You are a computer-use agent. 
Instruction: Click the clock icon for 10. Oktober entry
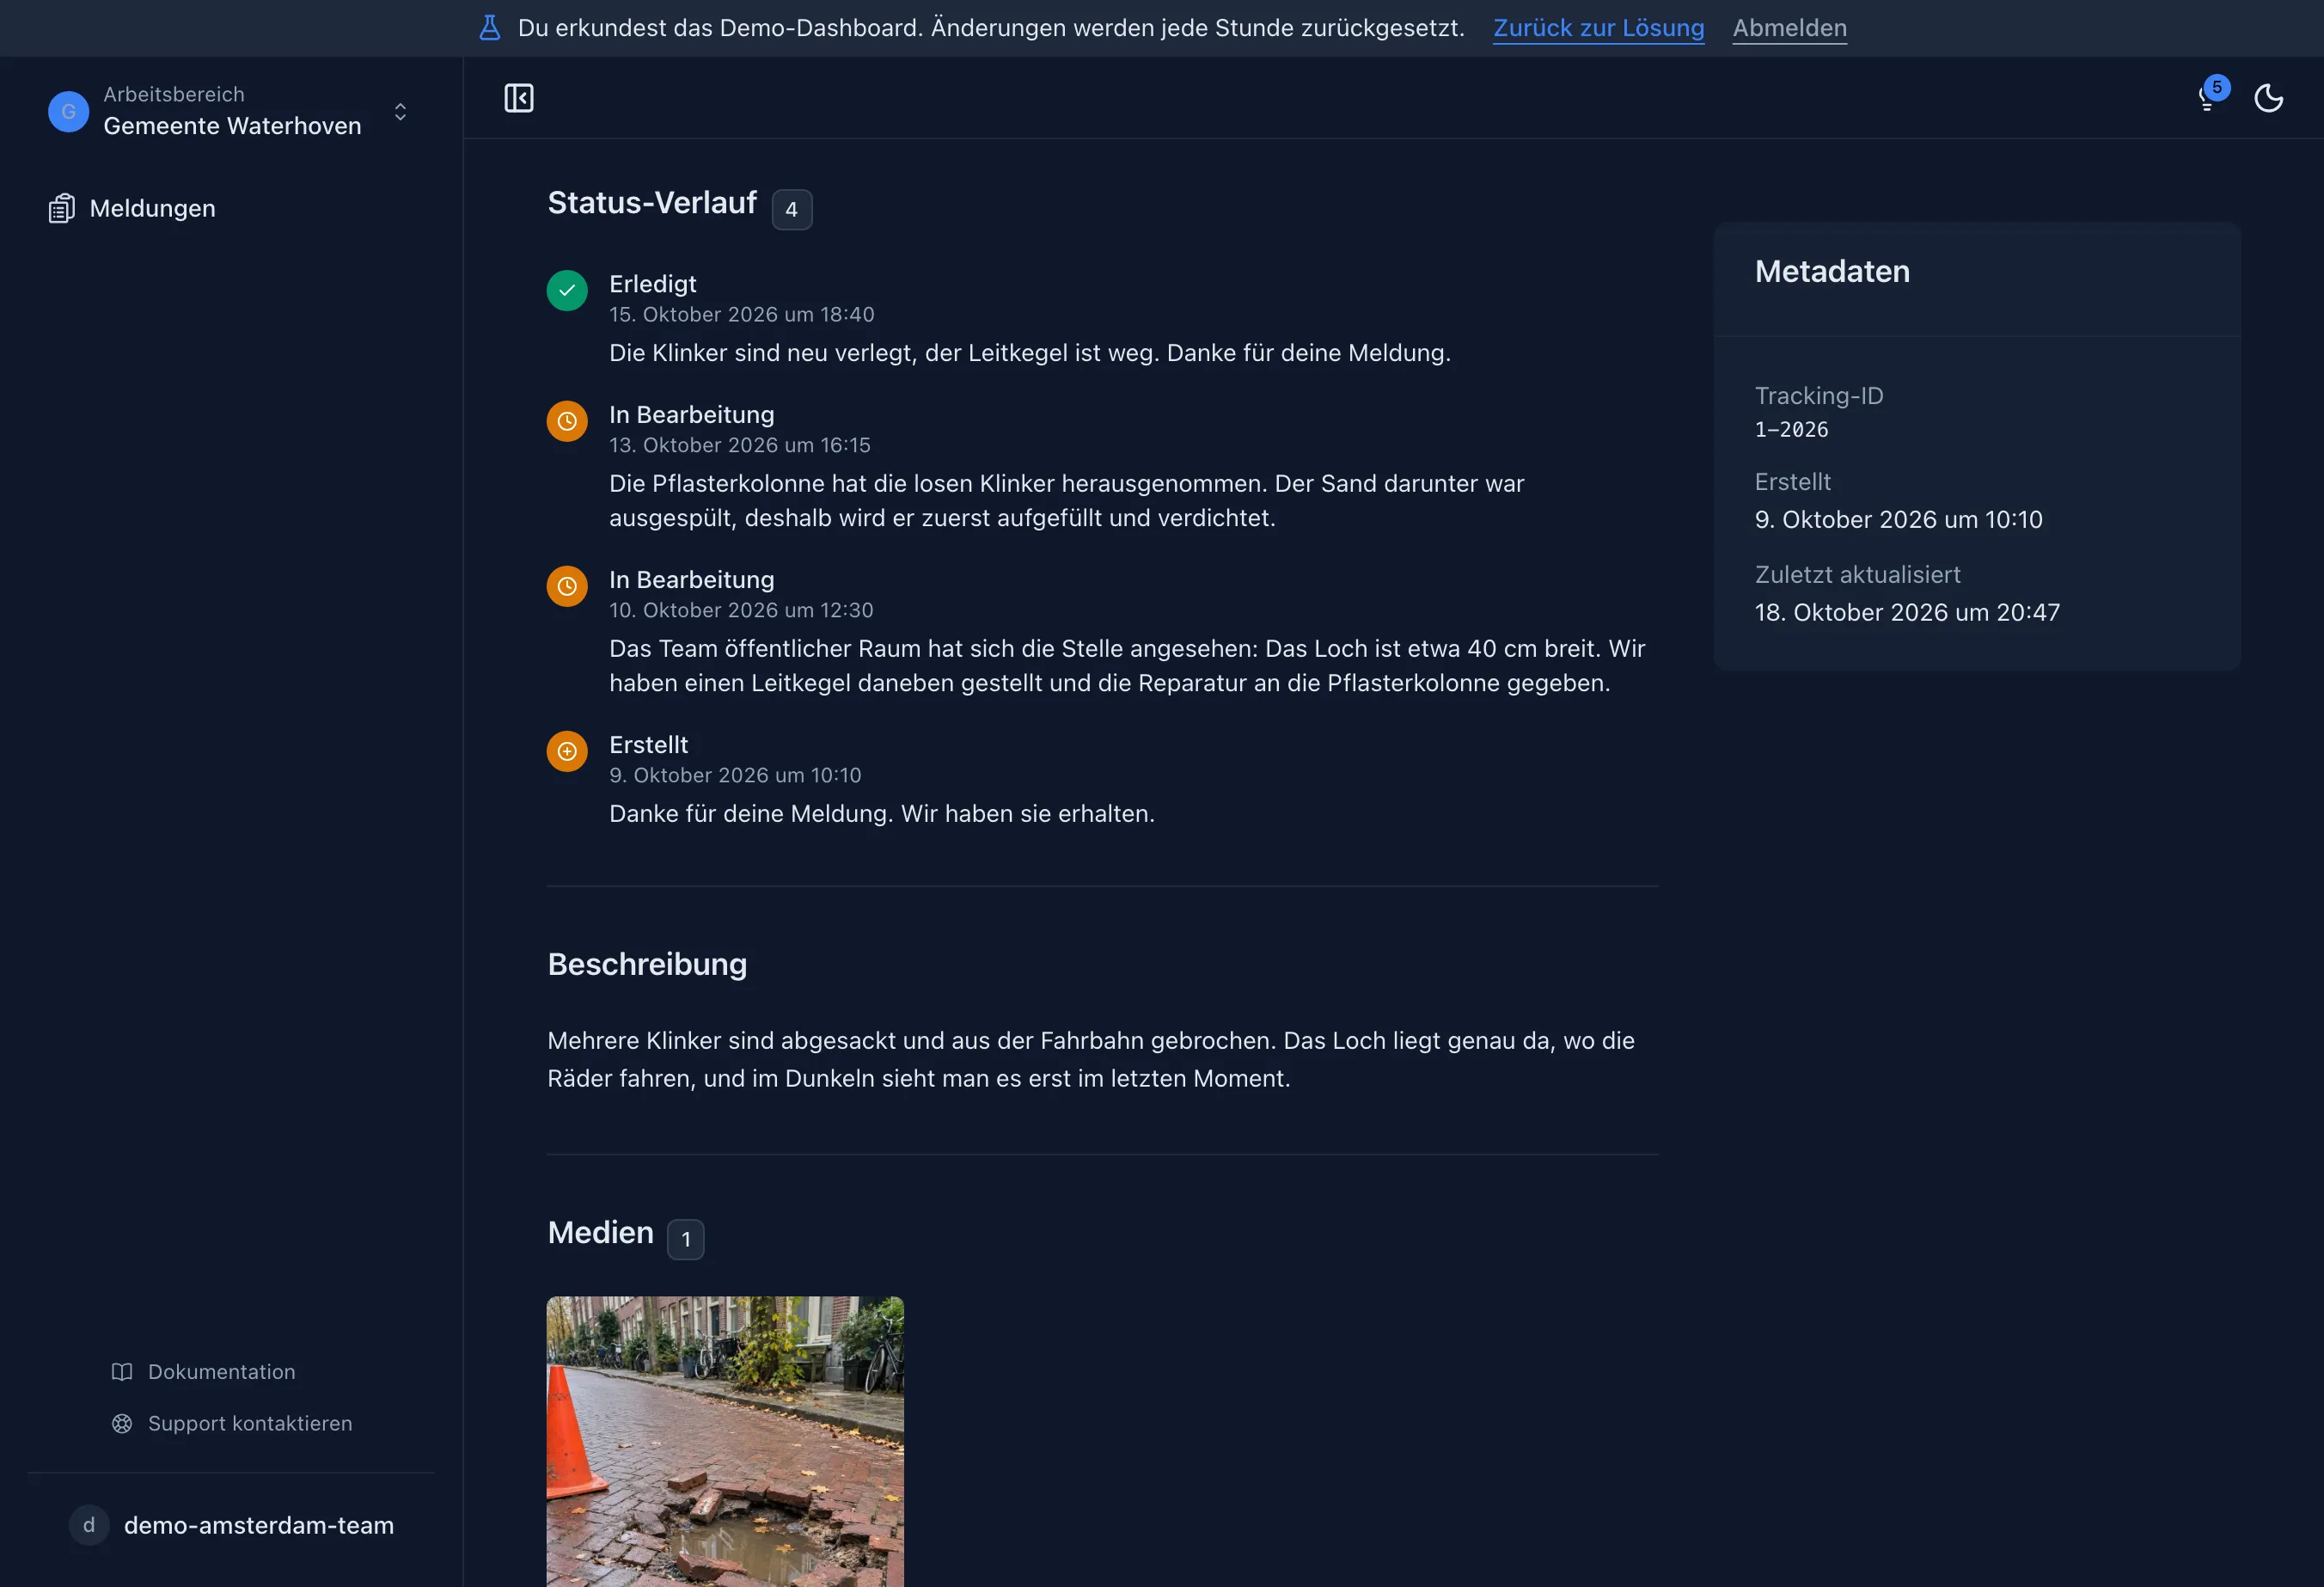click(567, 586)
